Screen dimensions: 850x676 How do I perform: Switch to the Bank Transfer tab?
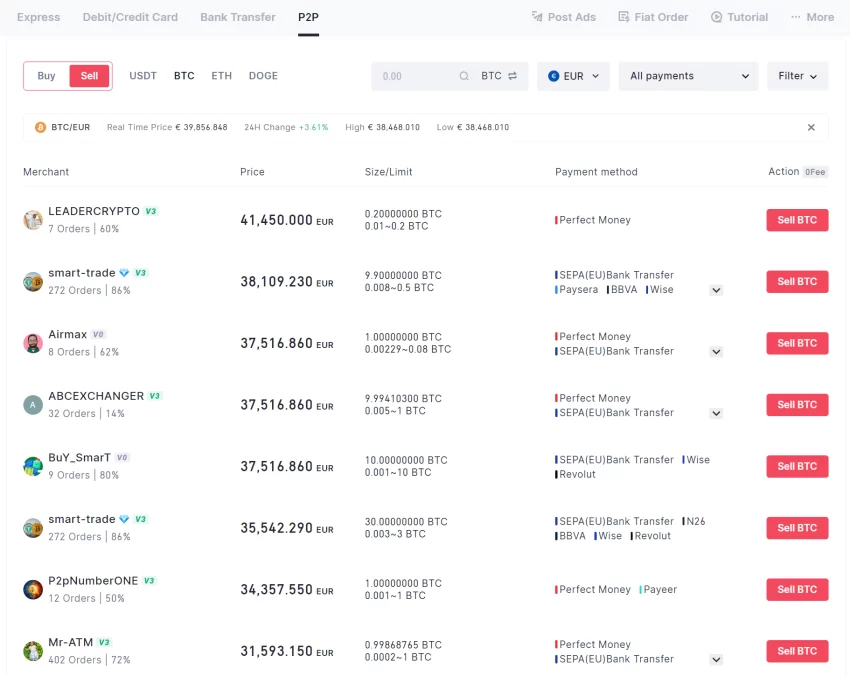(x=238, y=17)
